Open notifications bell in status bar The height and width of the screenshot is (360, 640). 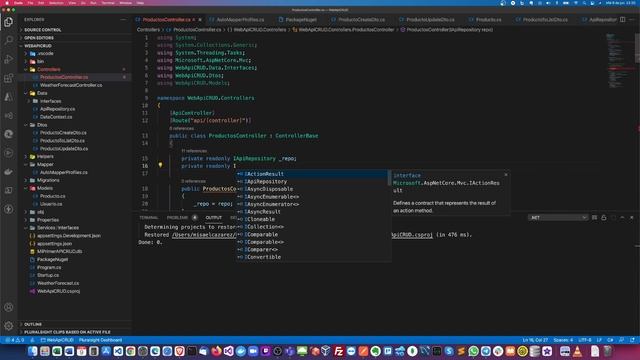coord(633,340)
